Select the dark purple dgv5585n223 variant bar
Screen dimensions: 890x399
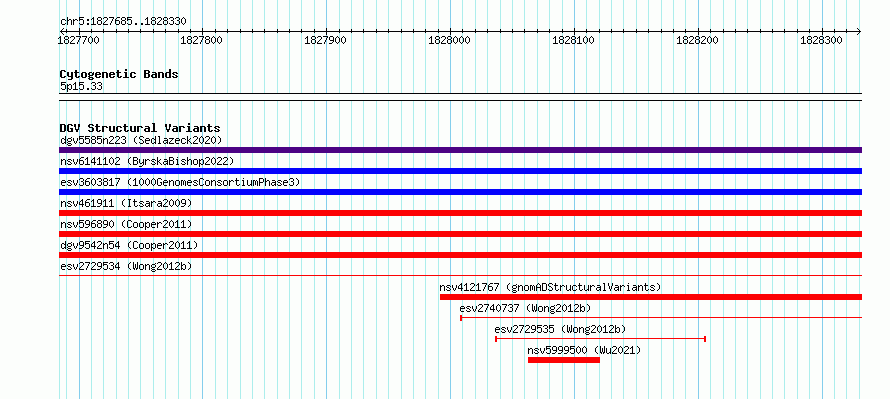click(460, 150)
